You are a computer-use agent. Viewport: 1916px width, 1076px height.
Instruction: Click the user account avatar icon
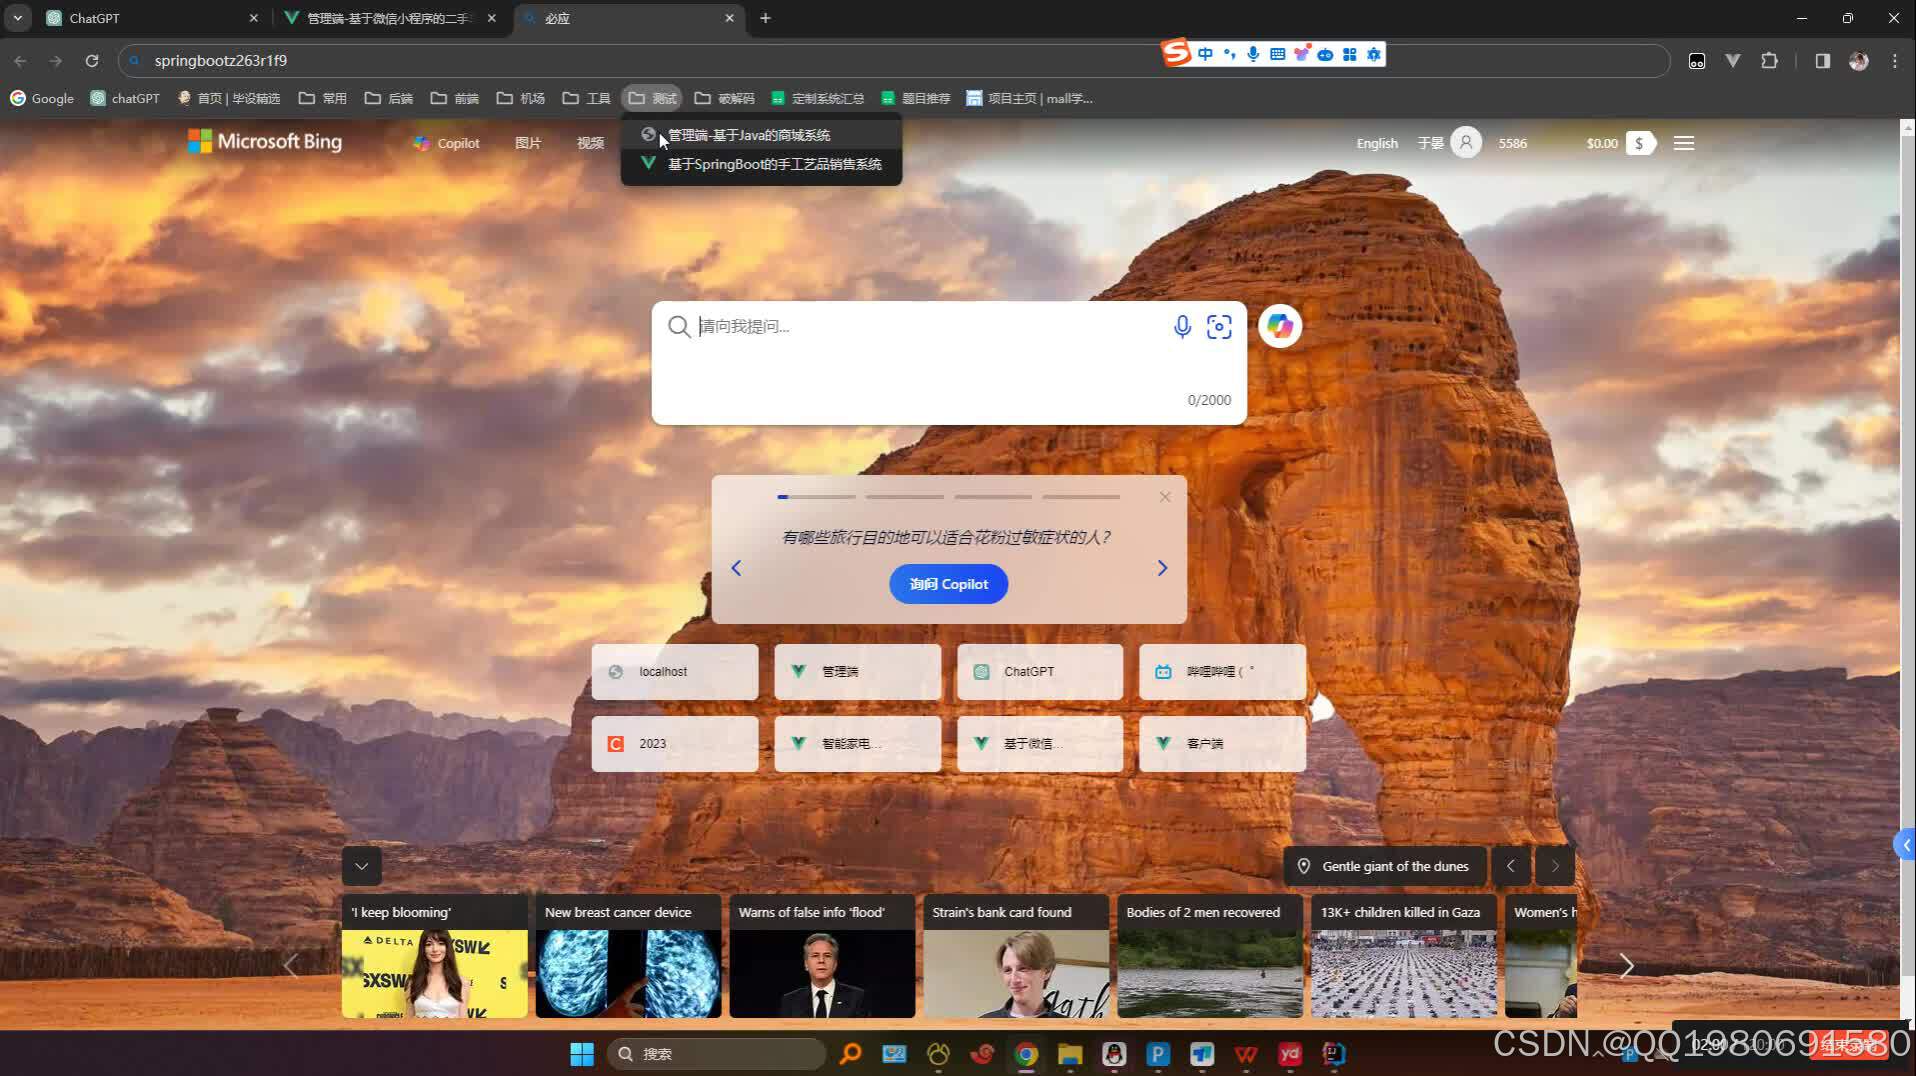1466,143
